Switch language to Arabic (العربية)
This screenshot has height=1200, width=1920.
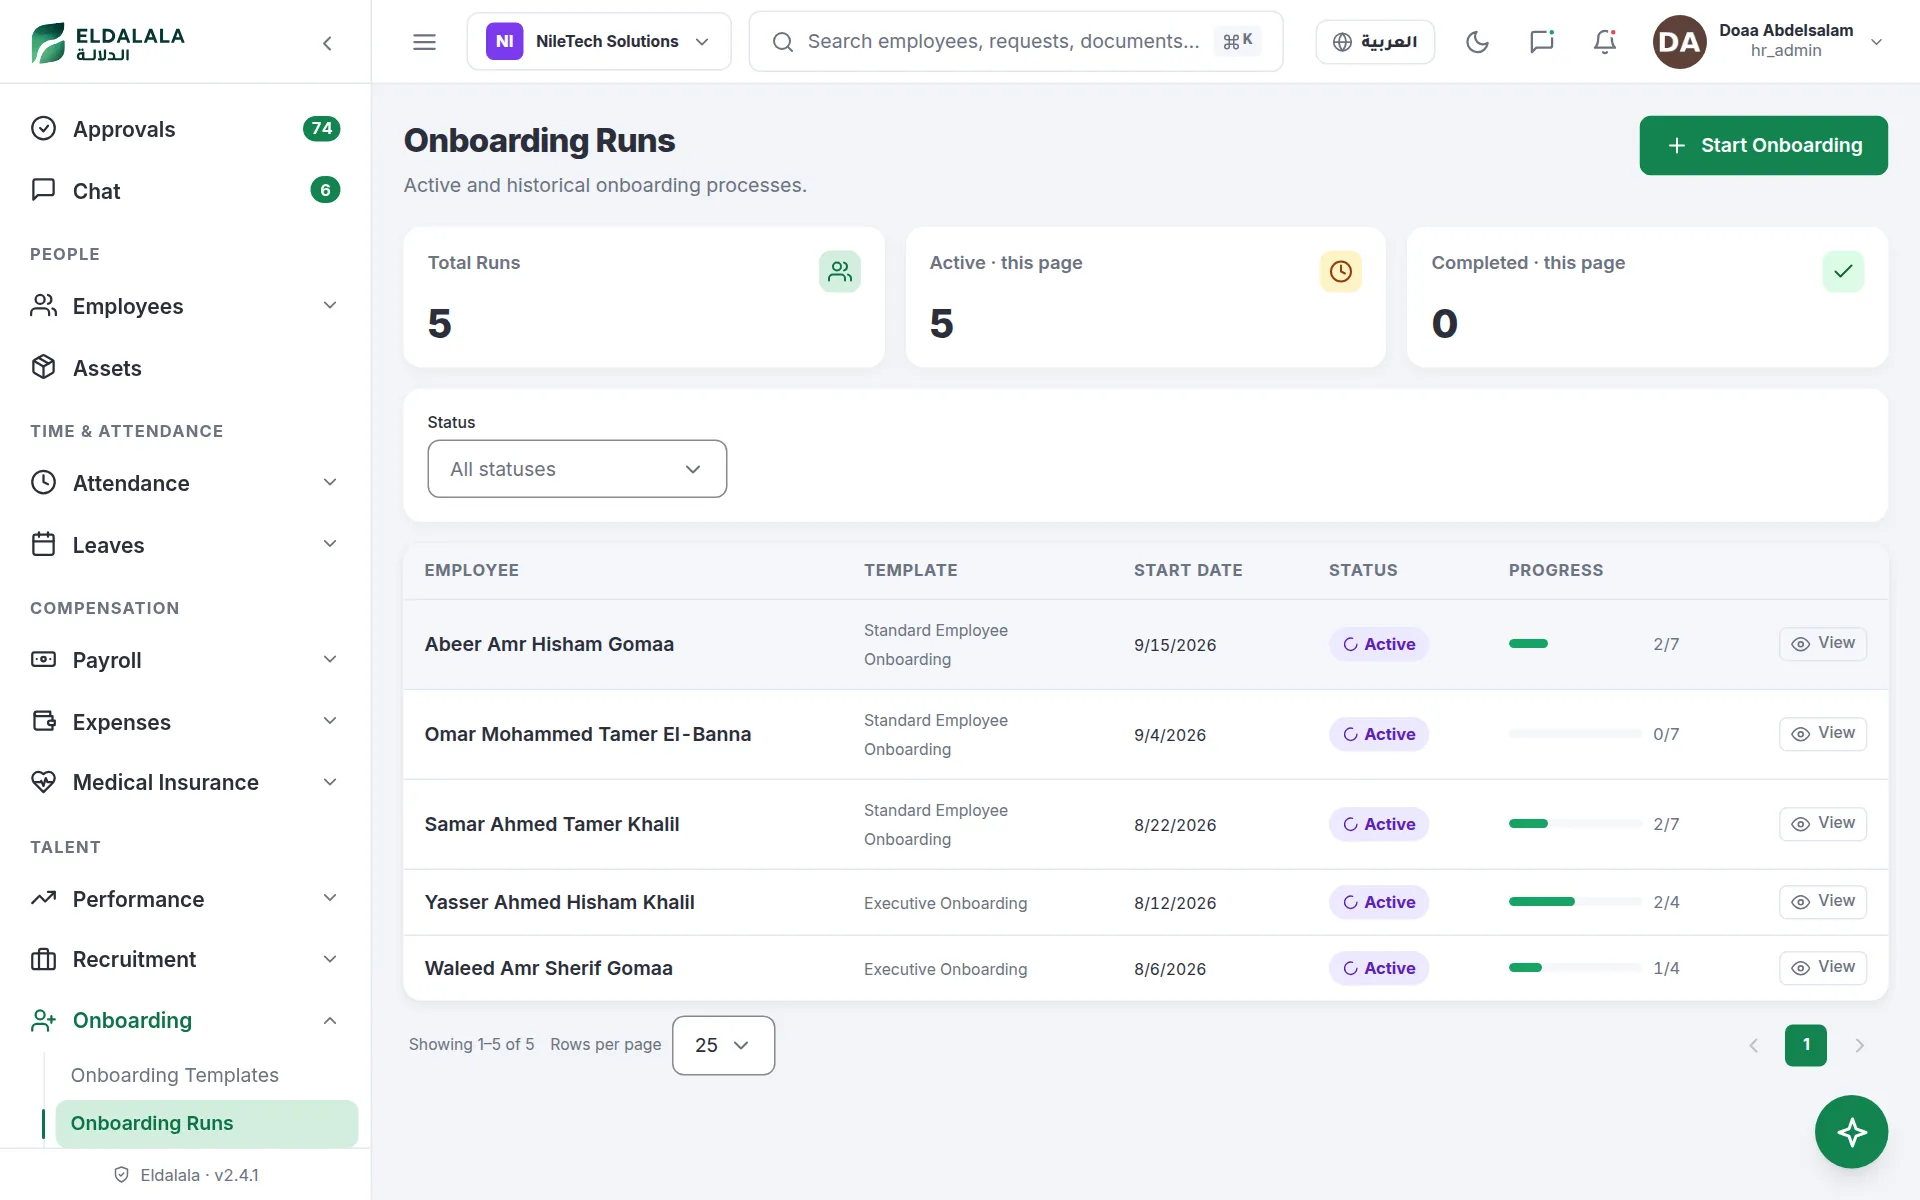pyautogui.click(x=1375, y=42)
